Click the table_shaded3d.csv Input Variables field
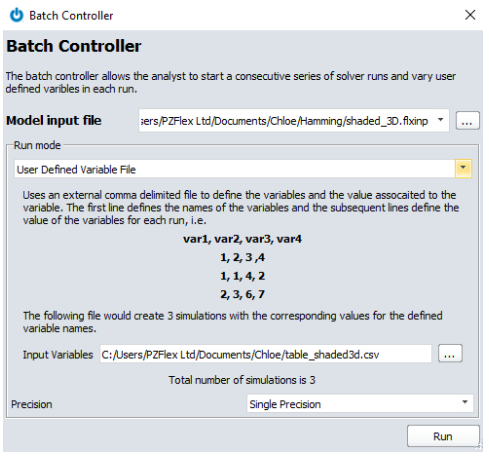This screenshot has height=456, width=489. (265, 354)
